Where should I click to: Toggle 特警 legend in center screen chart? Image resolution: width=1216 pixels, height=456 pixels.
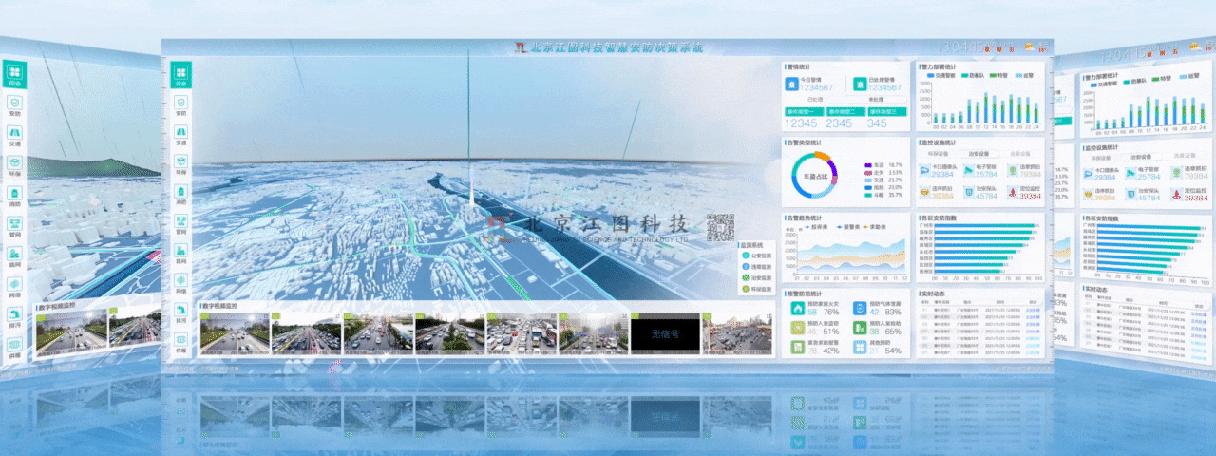(998, 76)
